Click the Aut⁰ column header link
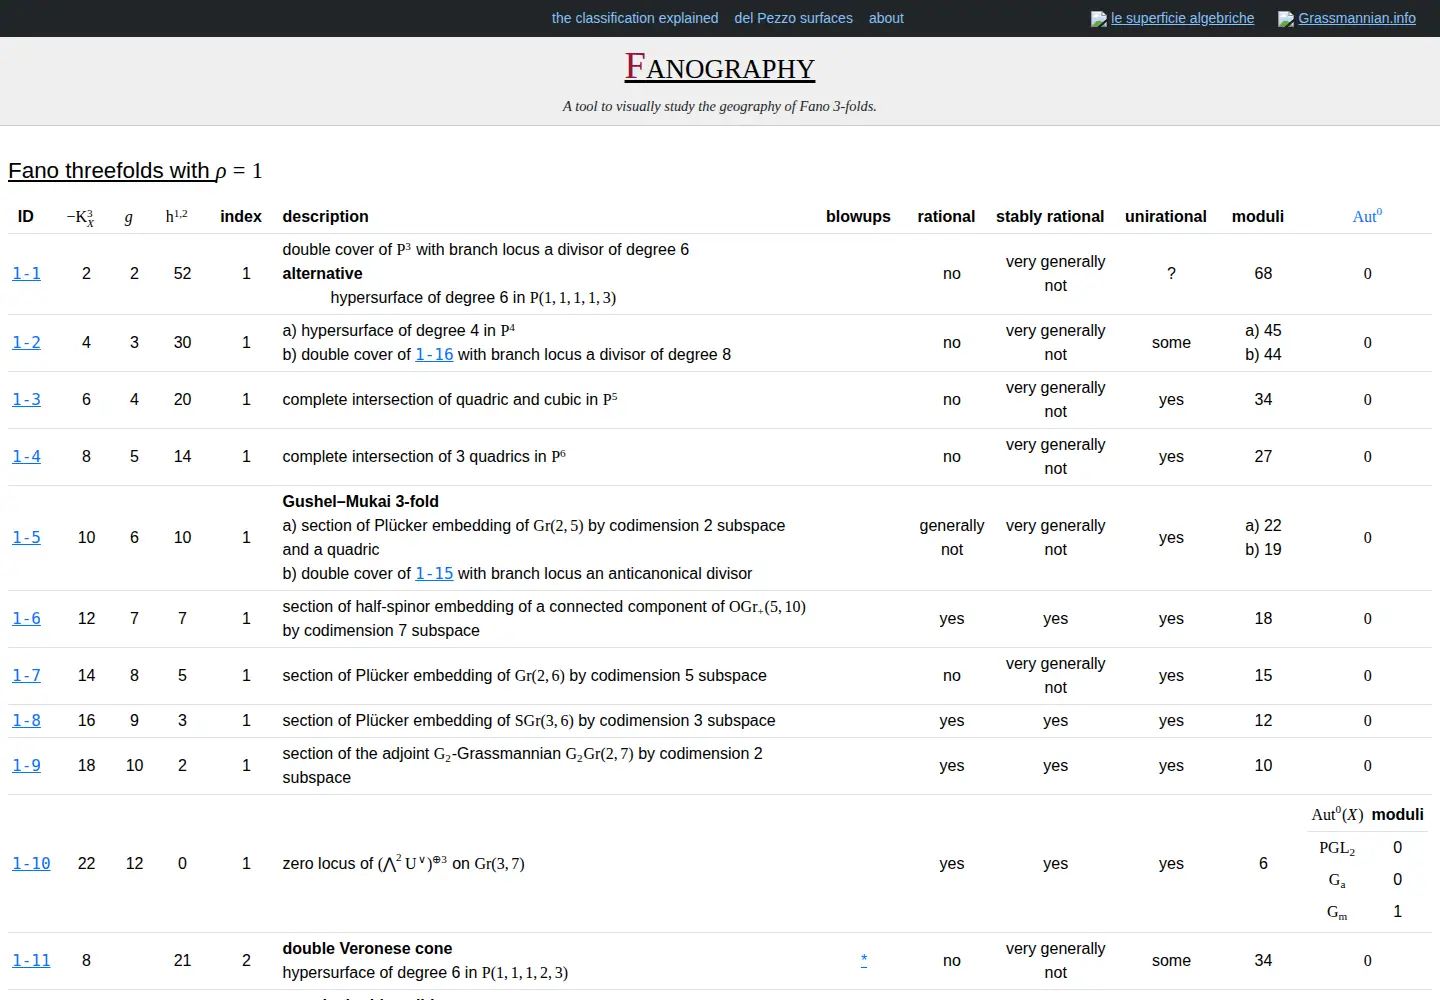 1367,216
